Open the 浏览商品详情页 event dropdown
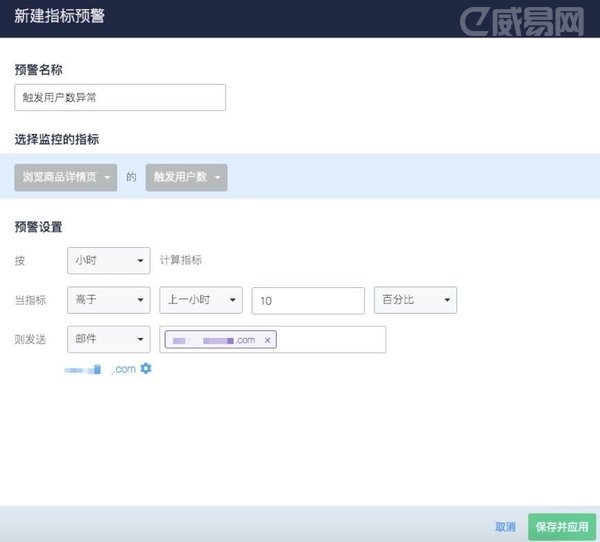 (66, 177)
